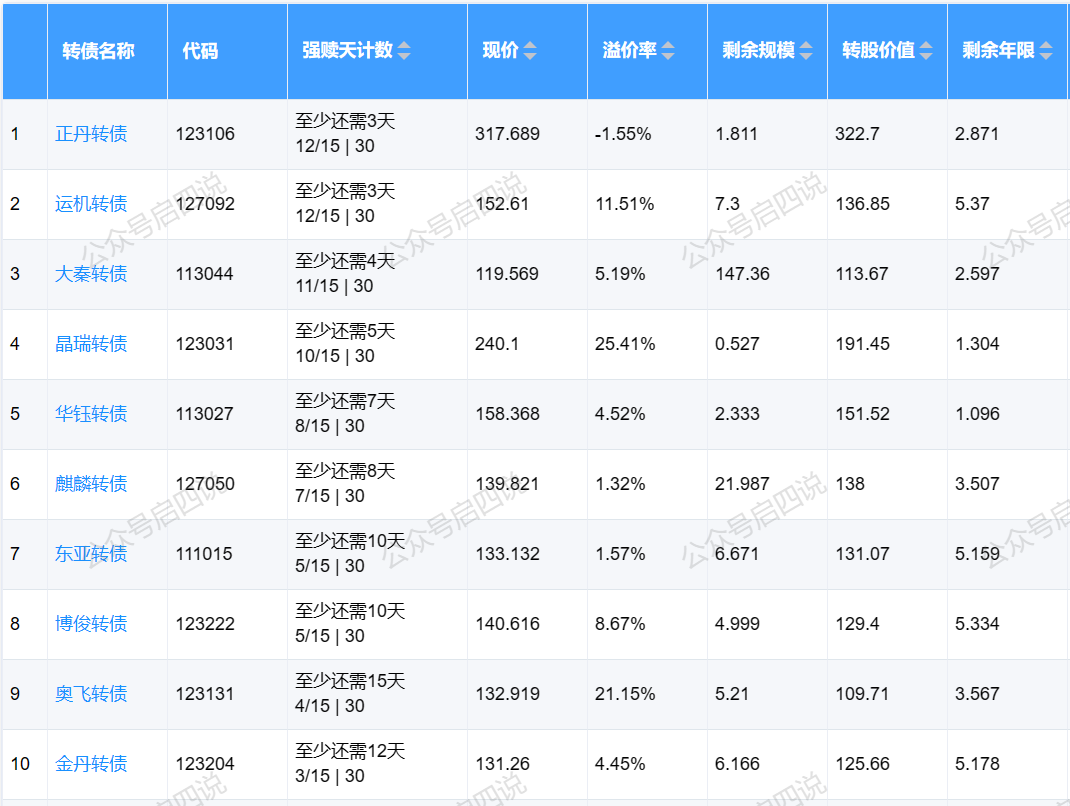Click the 剩余规模 sort arrows icon

[806, 51]
